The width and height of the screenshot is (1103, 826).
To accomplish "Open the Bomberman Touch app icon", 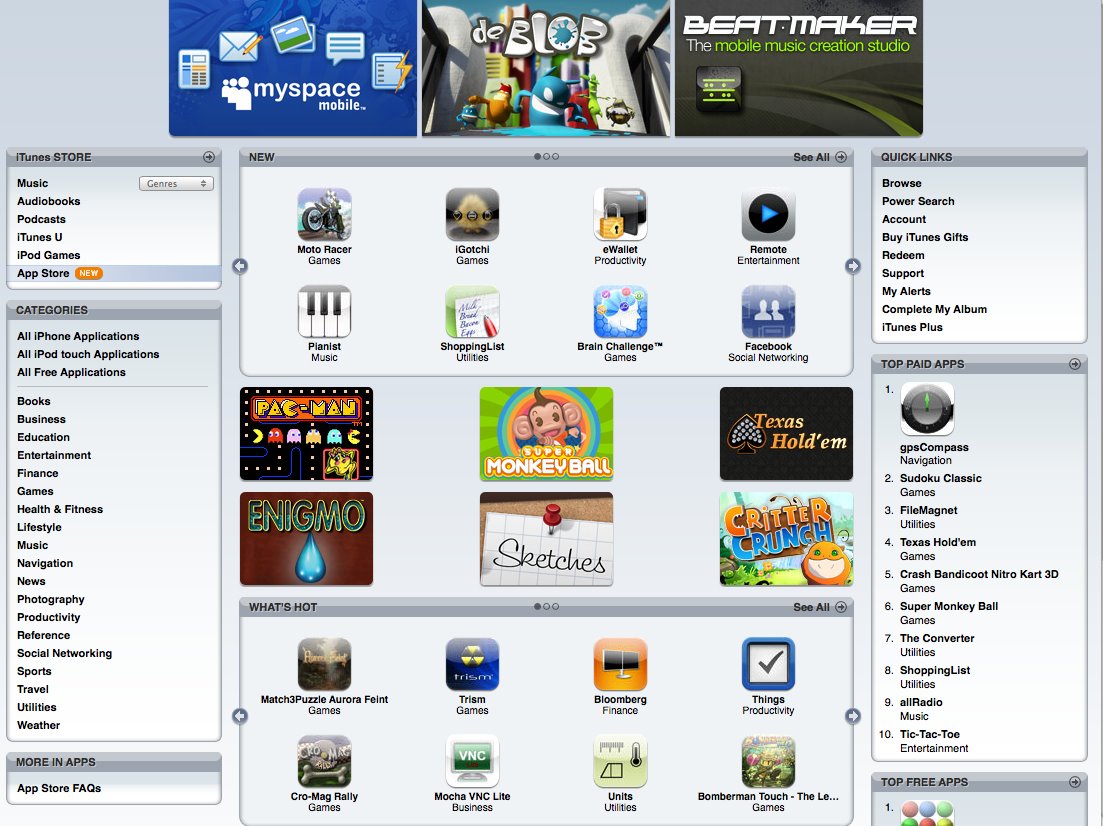I will pyautogui.click(x=768, y=761).
